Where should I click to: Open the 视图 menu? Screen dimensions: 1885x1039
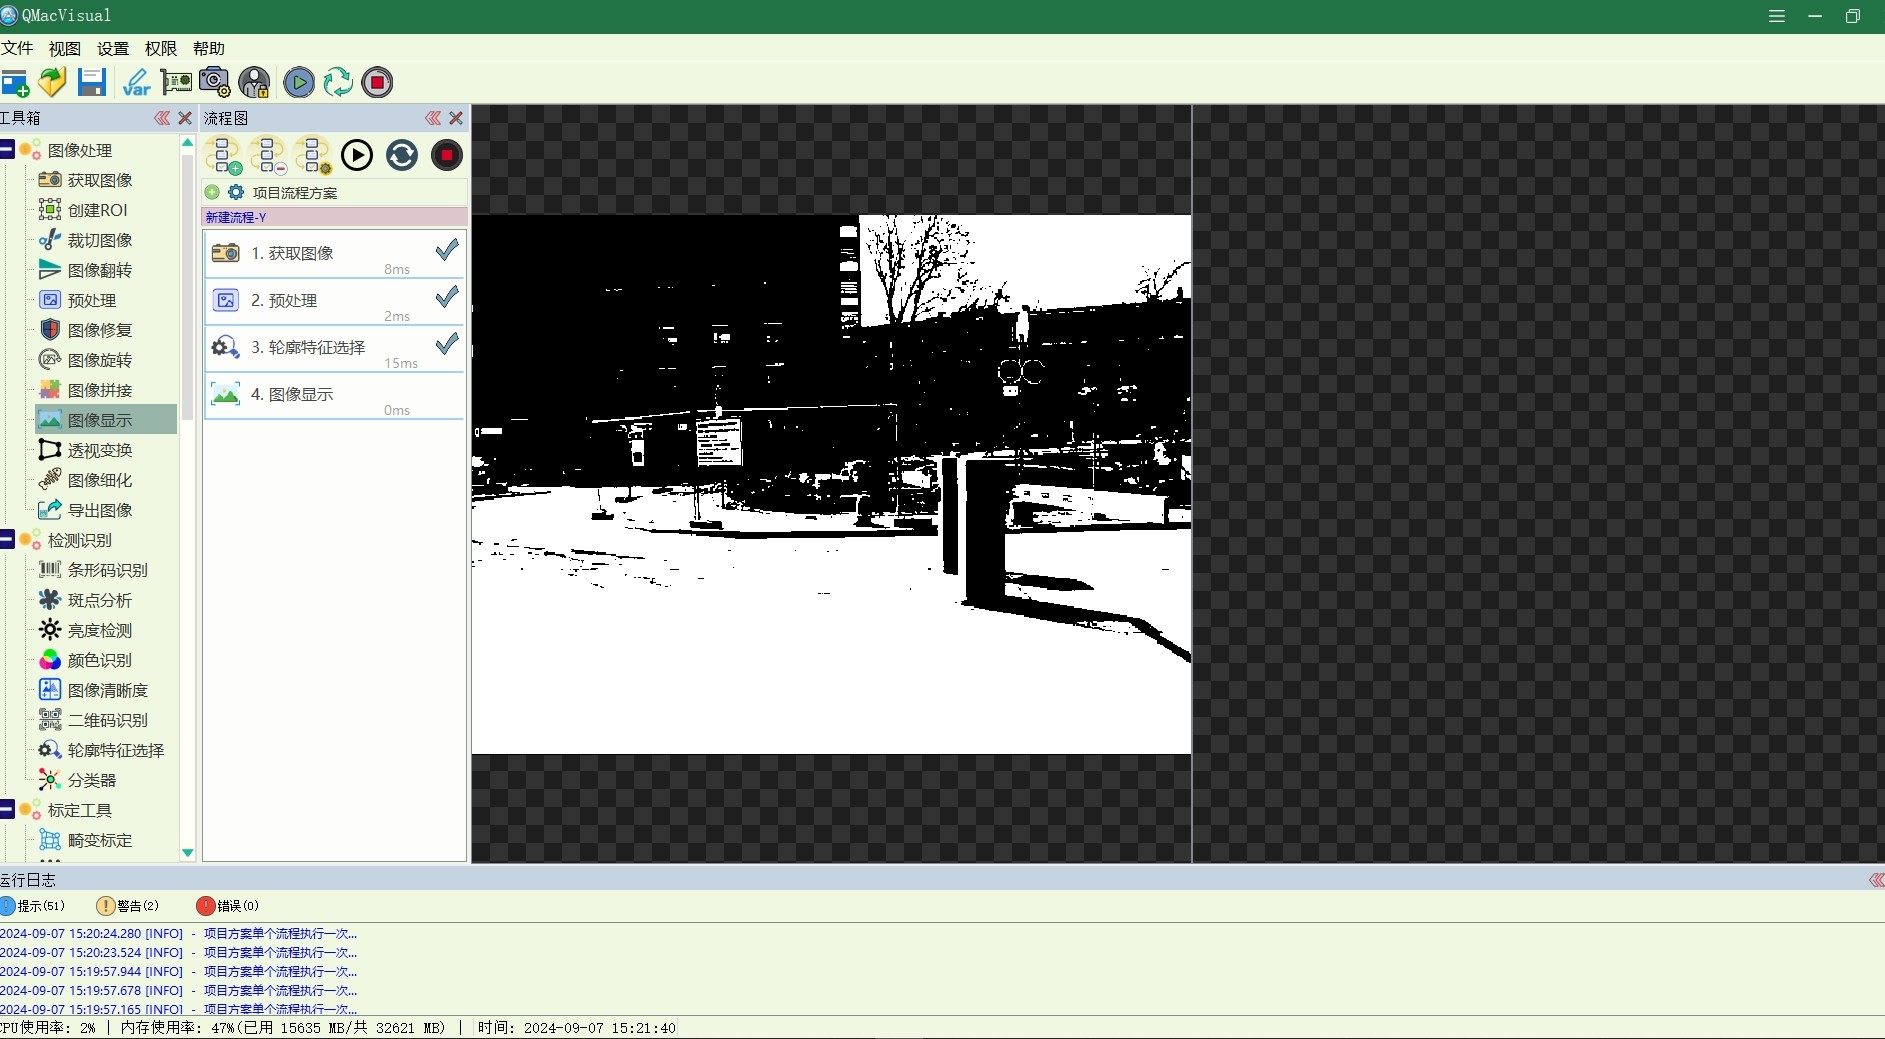point(65,48)
